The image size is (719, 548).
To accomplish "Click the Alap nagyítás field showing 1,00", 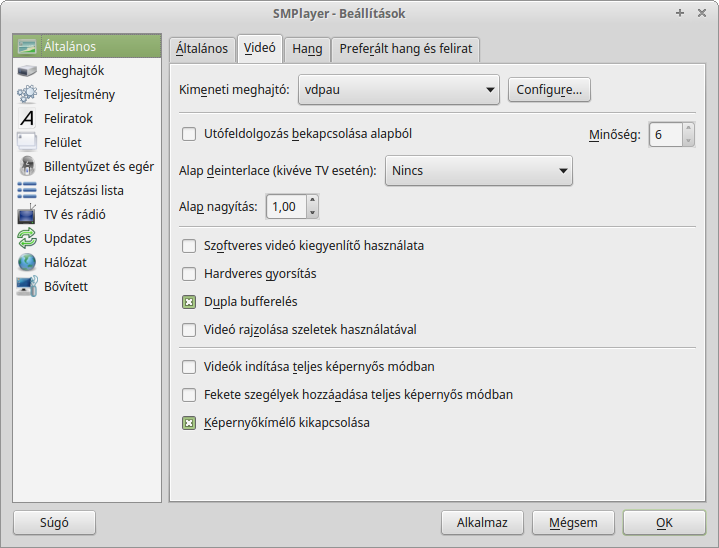I will 286,207.
